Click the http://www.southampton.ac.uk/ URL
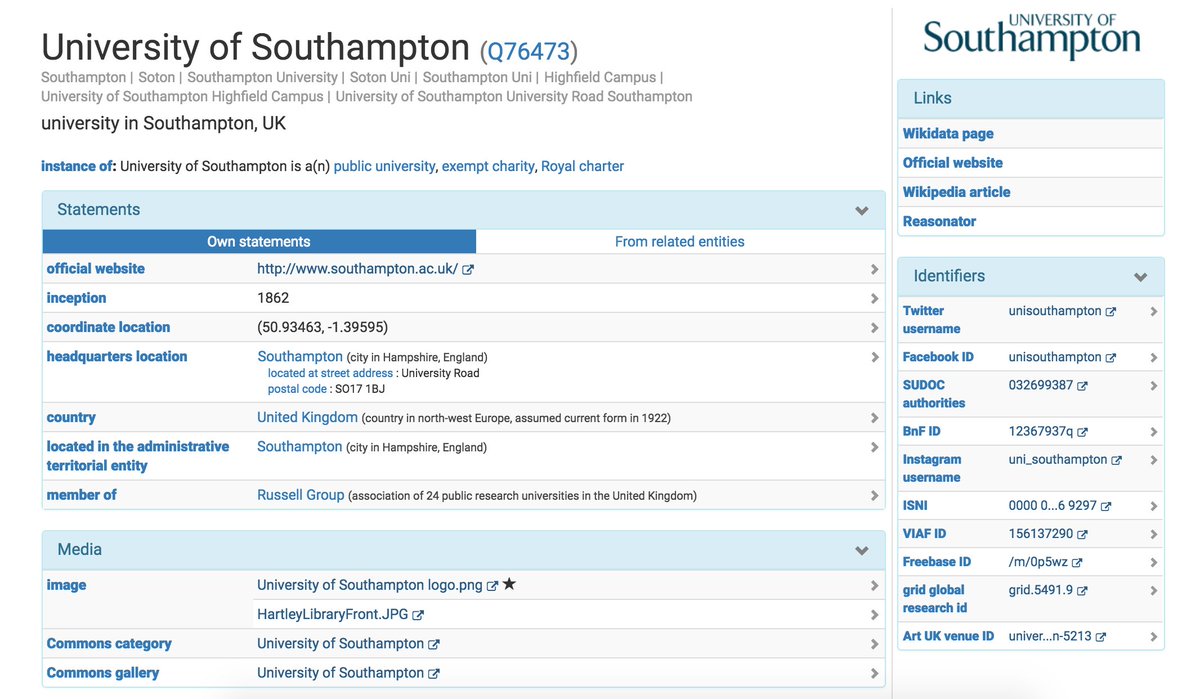Image resolution: width=1200 pixels, height=699 pixels. (x=357, y=269)
